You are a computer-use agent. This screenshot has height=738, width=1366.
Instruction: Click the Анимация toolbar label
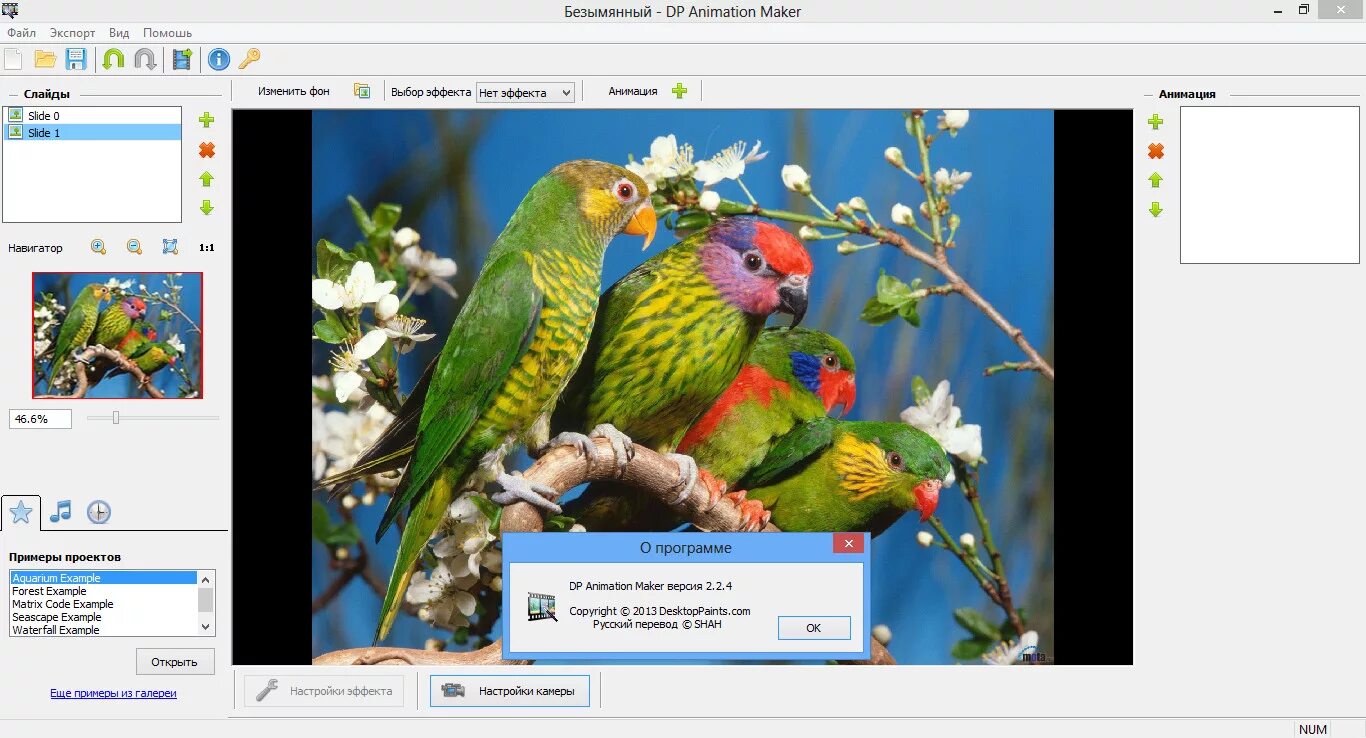coord(633,91)
